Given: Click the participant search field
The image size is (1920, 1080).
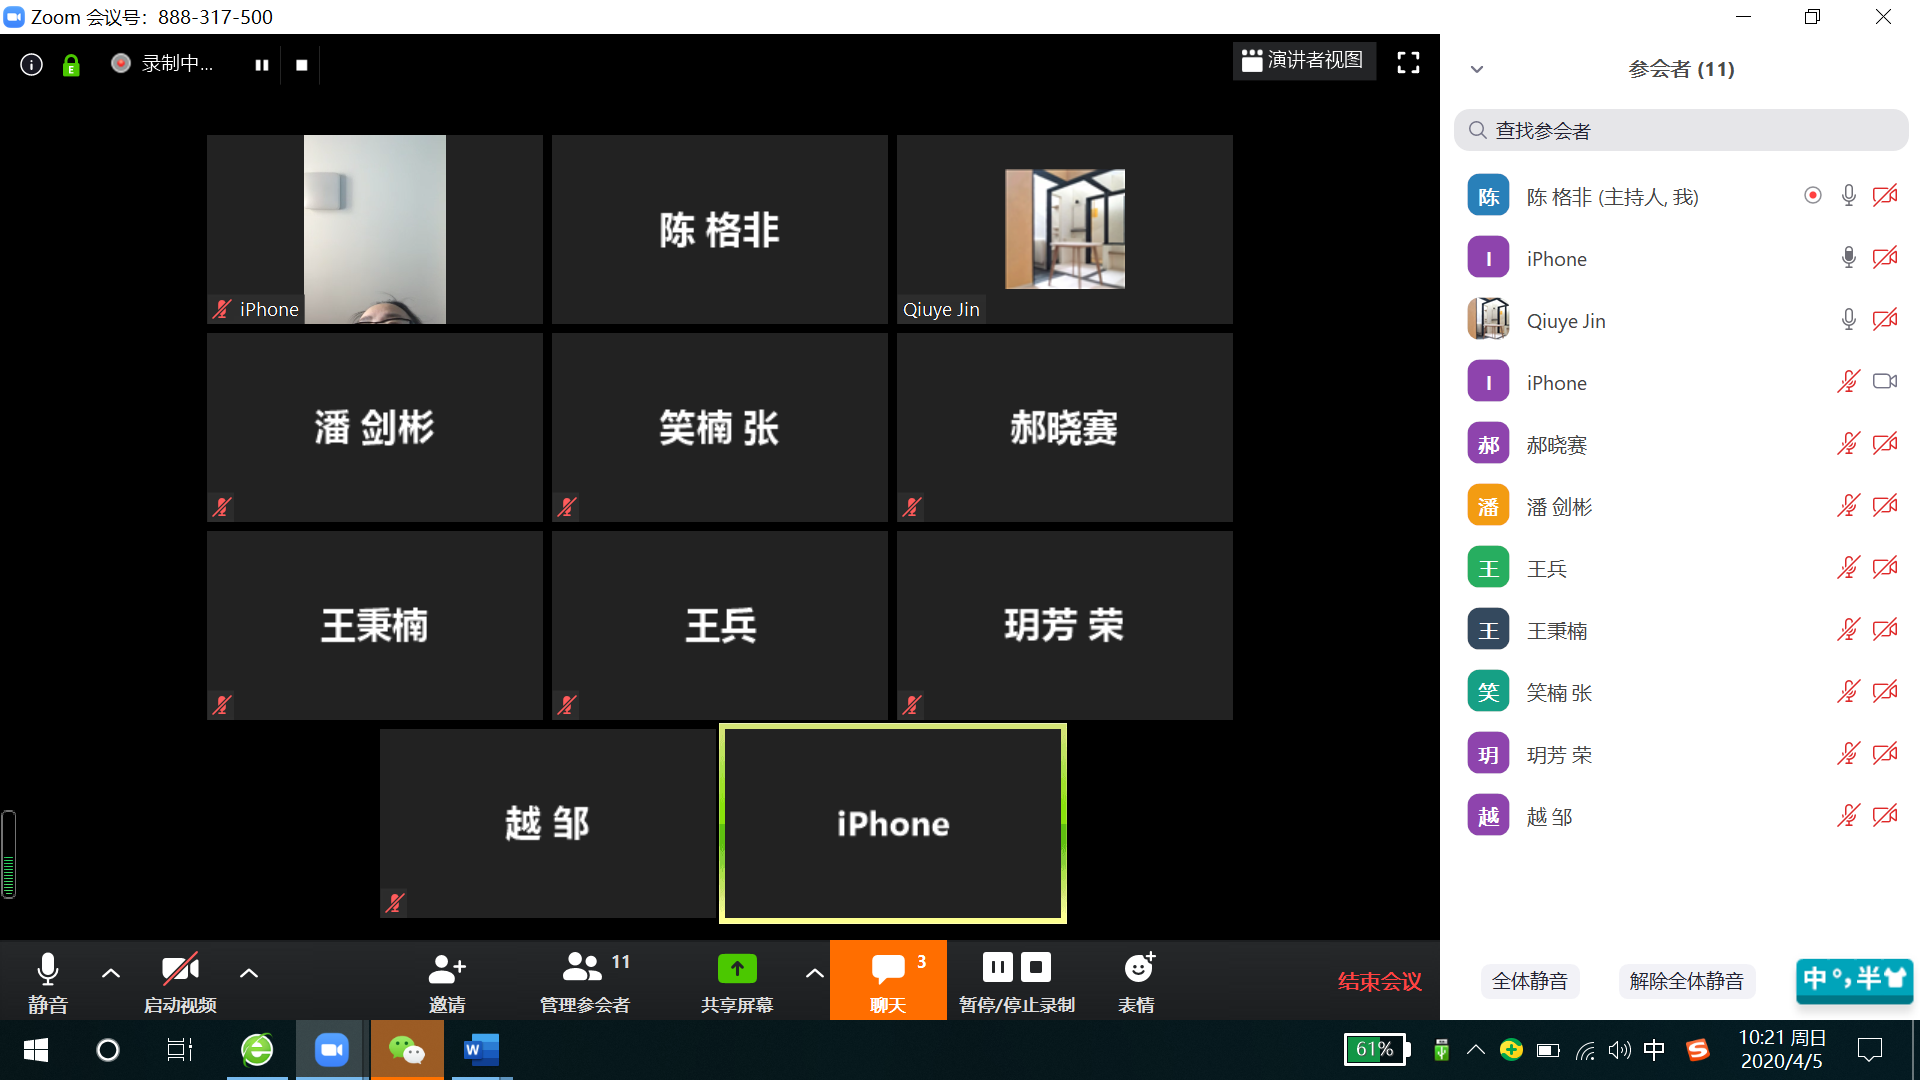Looking at the screenshot, I should click(1680, 131).
